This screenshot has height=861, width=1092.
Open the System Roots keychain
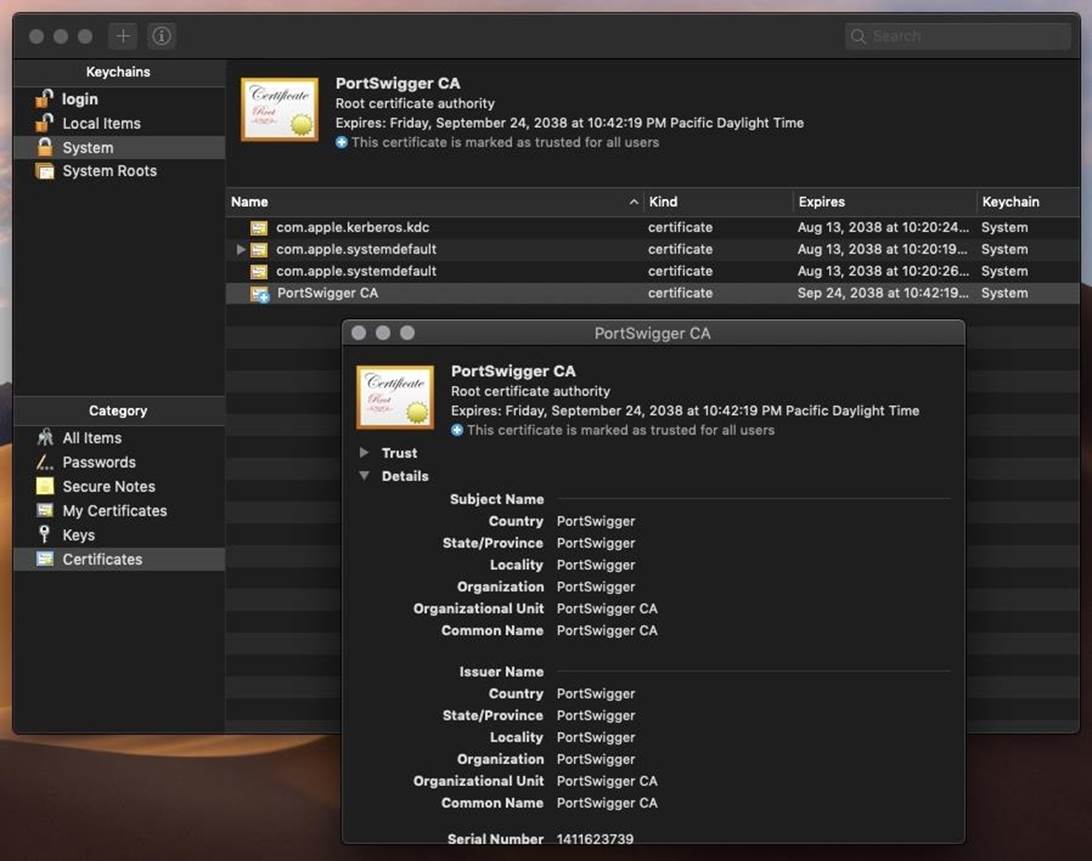109,171
